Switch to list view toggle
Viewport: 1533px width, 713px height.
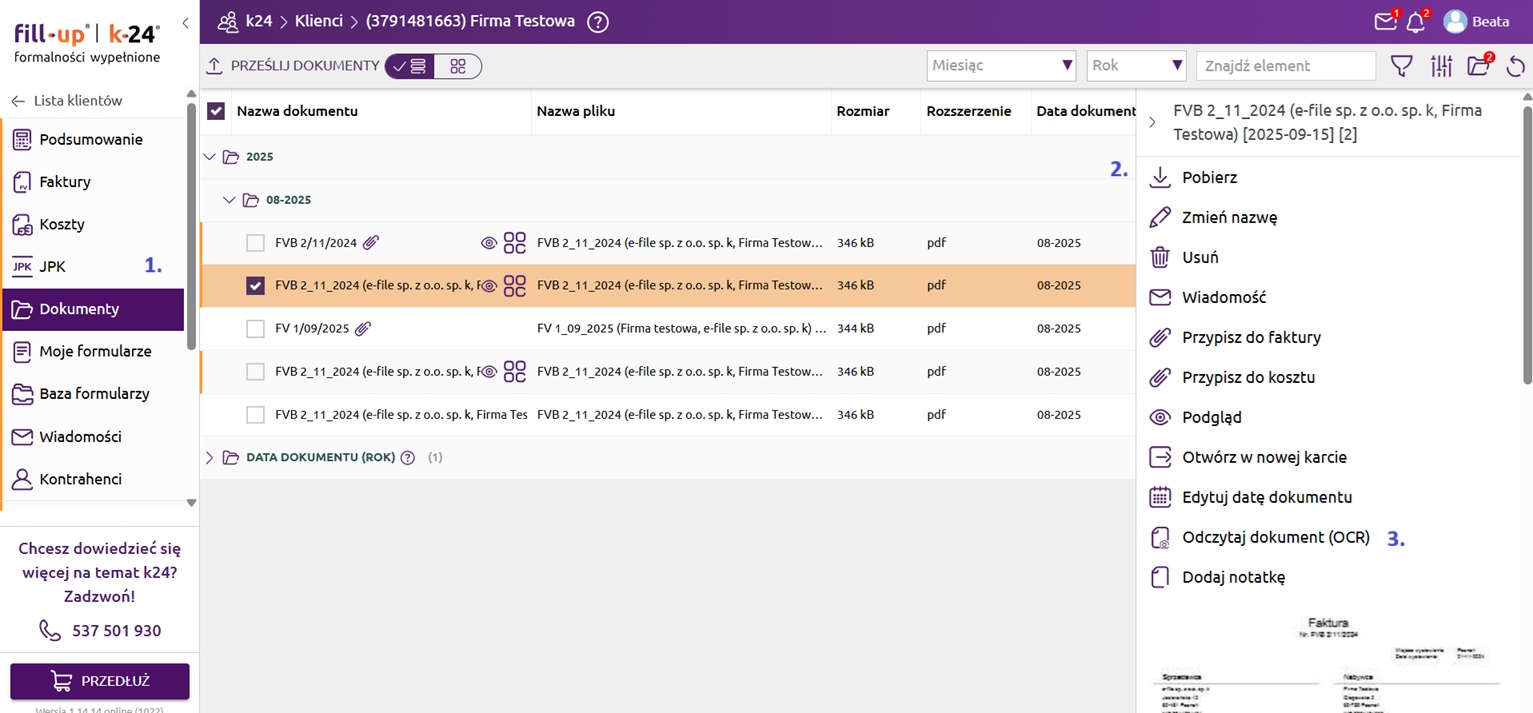coord(409,66)
